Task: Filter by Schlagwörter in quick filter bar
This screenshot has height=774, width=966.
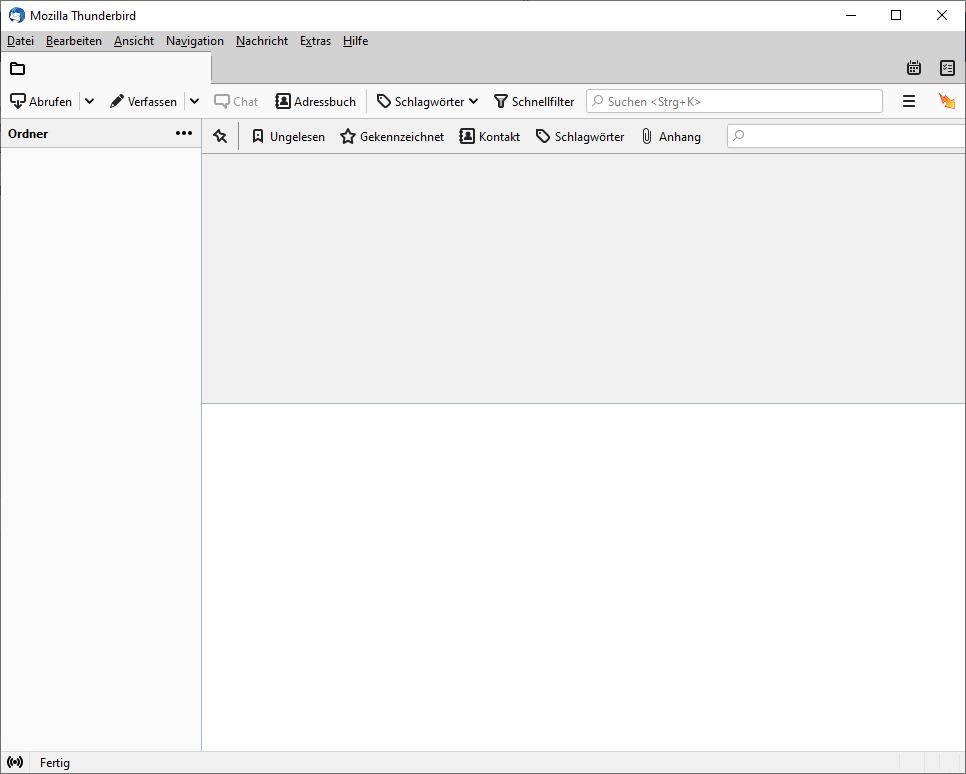Action: pyautogui.click(x=580, y=137)
